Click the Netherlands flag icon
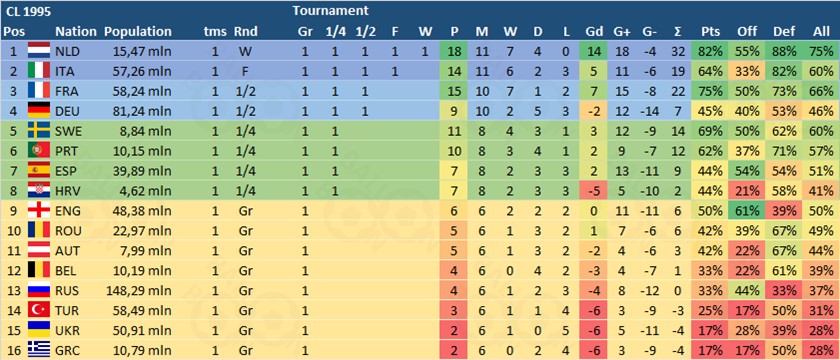 [39, 52]
